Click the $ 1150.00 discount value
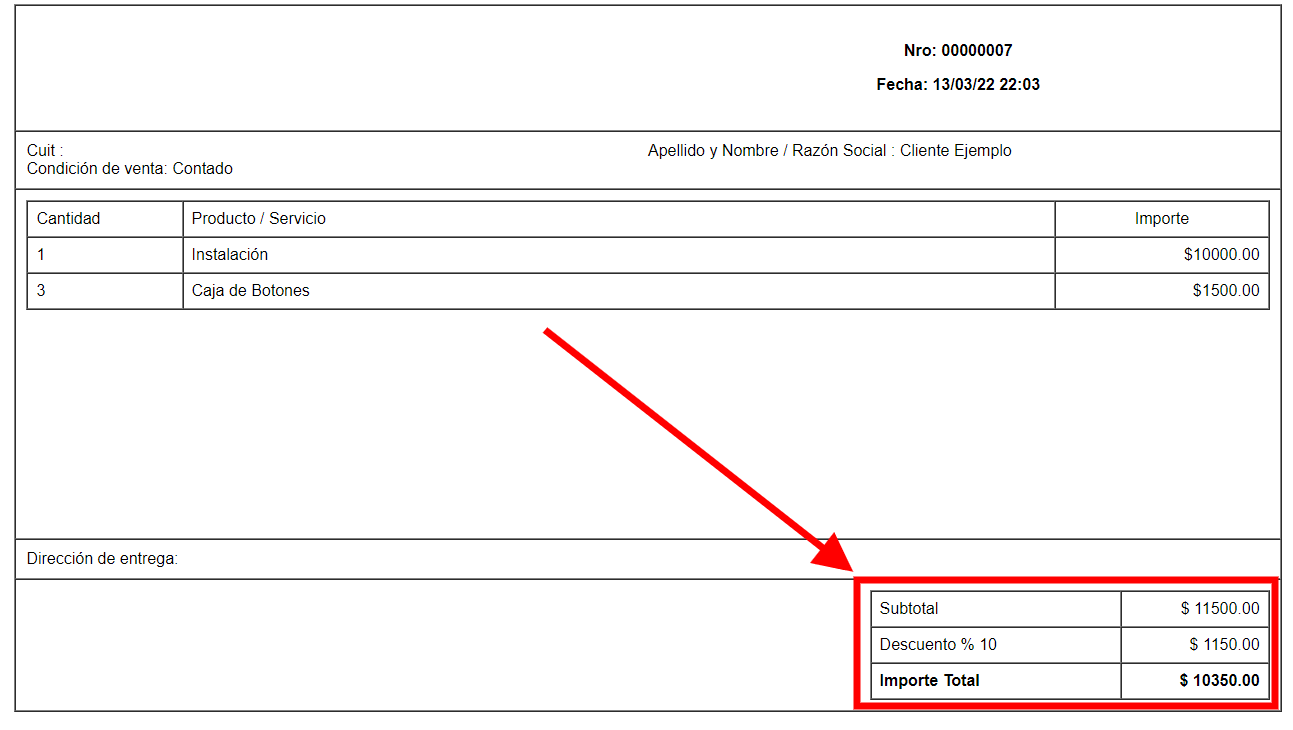 point(1224,645)
